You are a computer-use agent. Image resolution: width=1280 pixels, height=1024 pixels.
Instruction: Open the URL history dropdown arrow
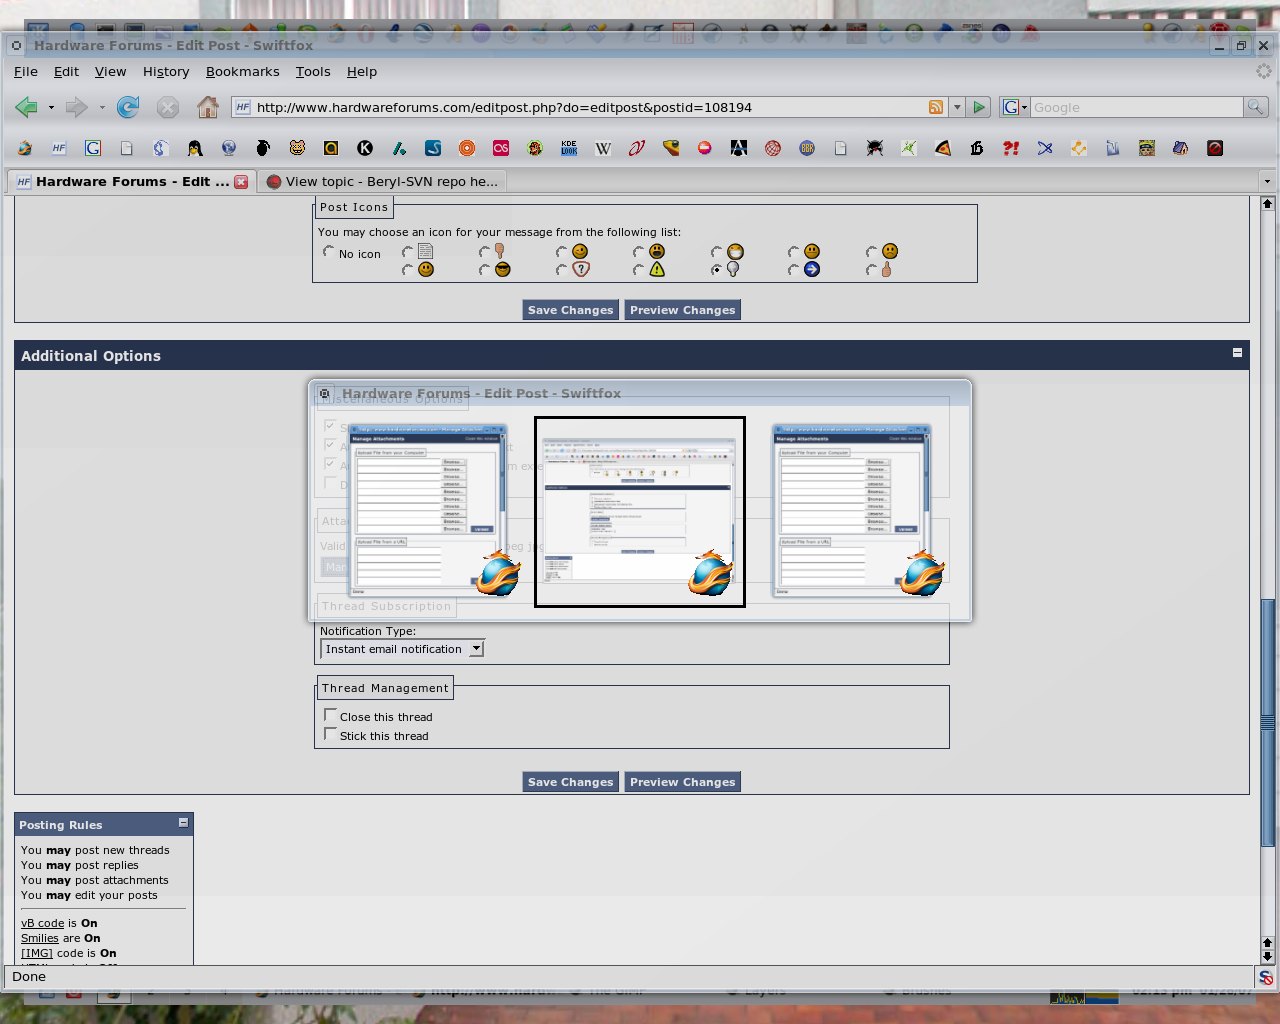pyautogui.click(x=957, y=107)
